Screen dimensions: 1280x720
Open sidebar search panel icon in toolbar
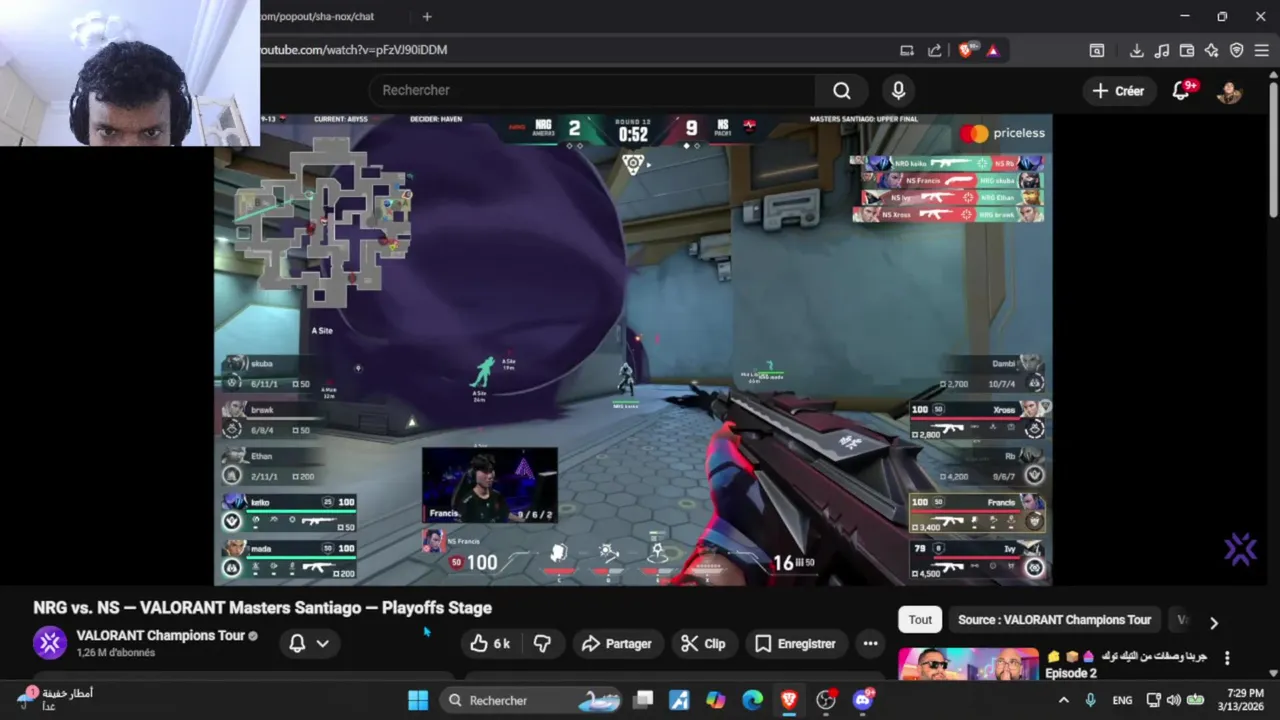pos(1097,50)
